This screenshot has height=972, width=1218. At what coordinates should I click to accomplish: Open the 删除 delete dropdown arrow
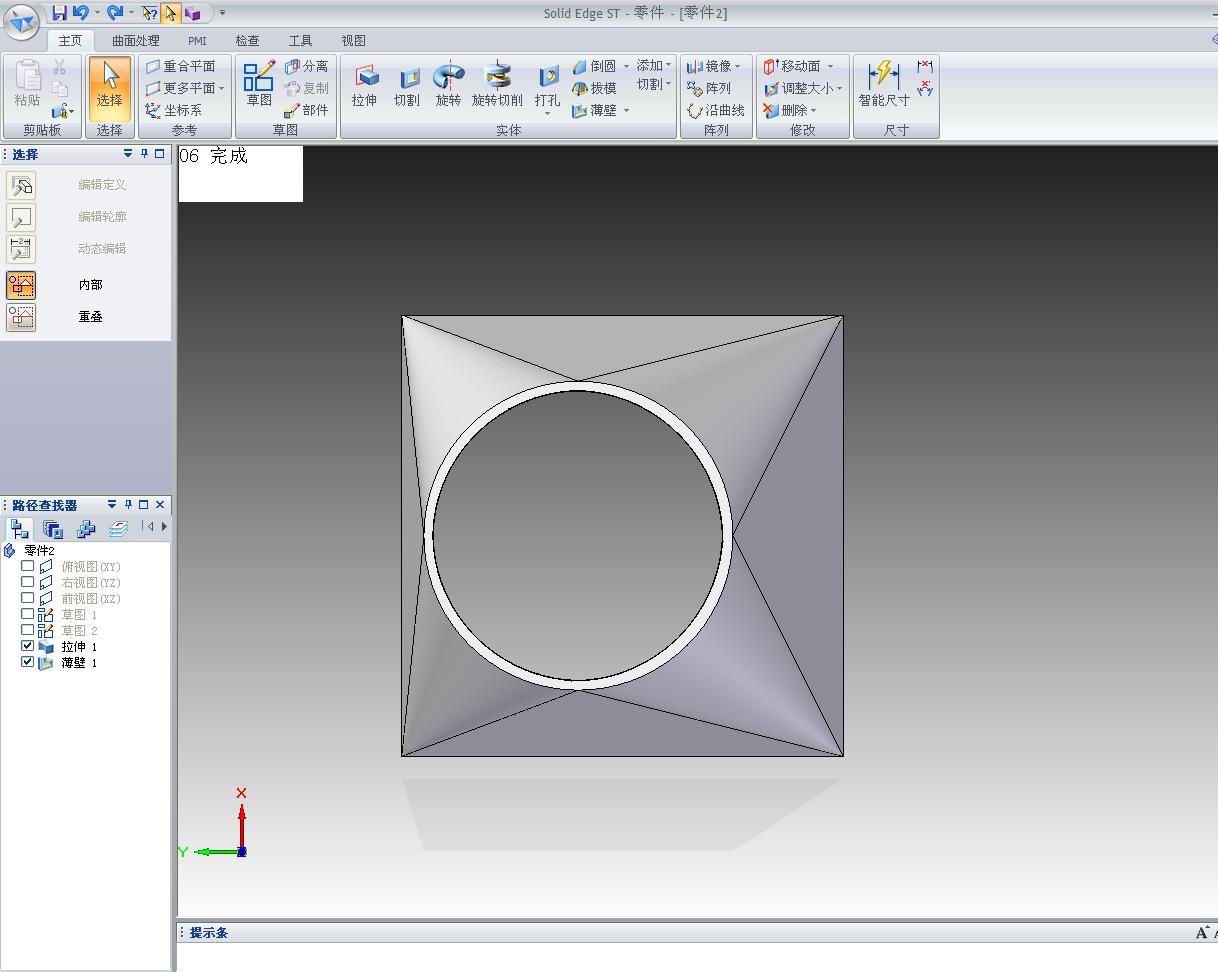coord(813,110)
